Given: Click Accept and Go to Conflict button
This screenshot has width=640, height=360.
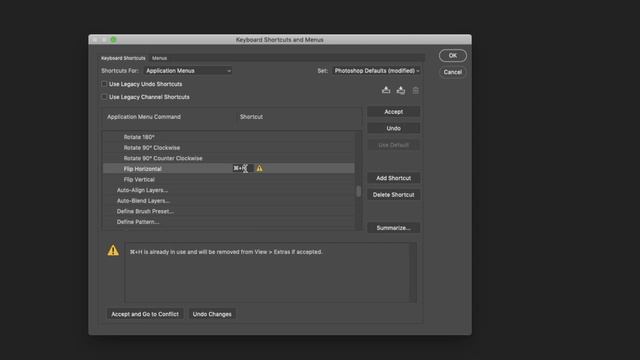Looking at the screenshot, I should coord(145,314).
